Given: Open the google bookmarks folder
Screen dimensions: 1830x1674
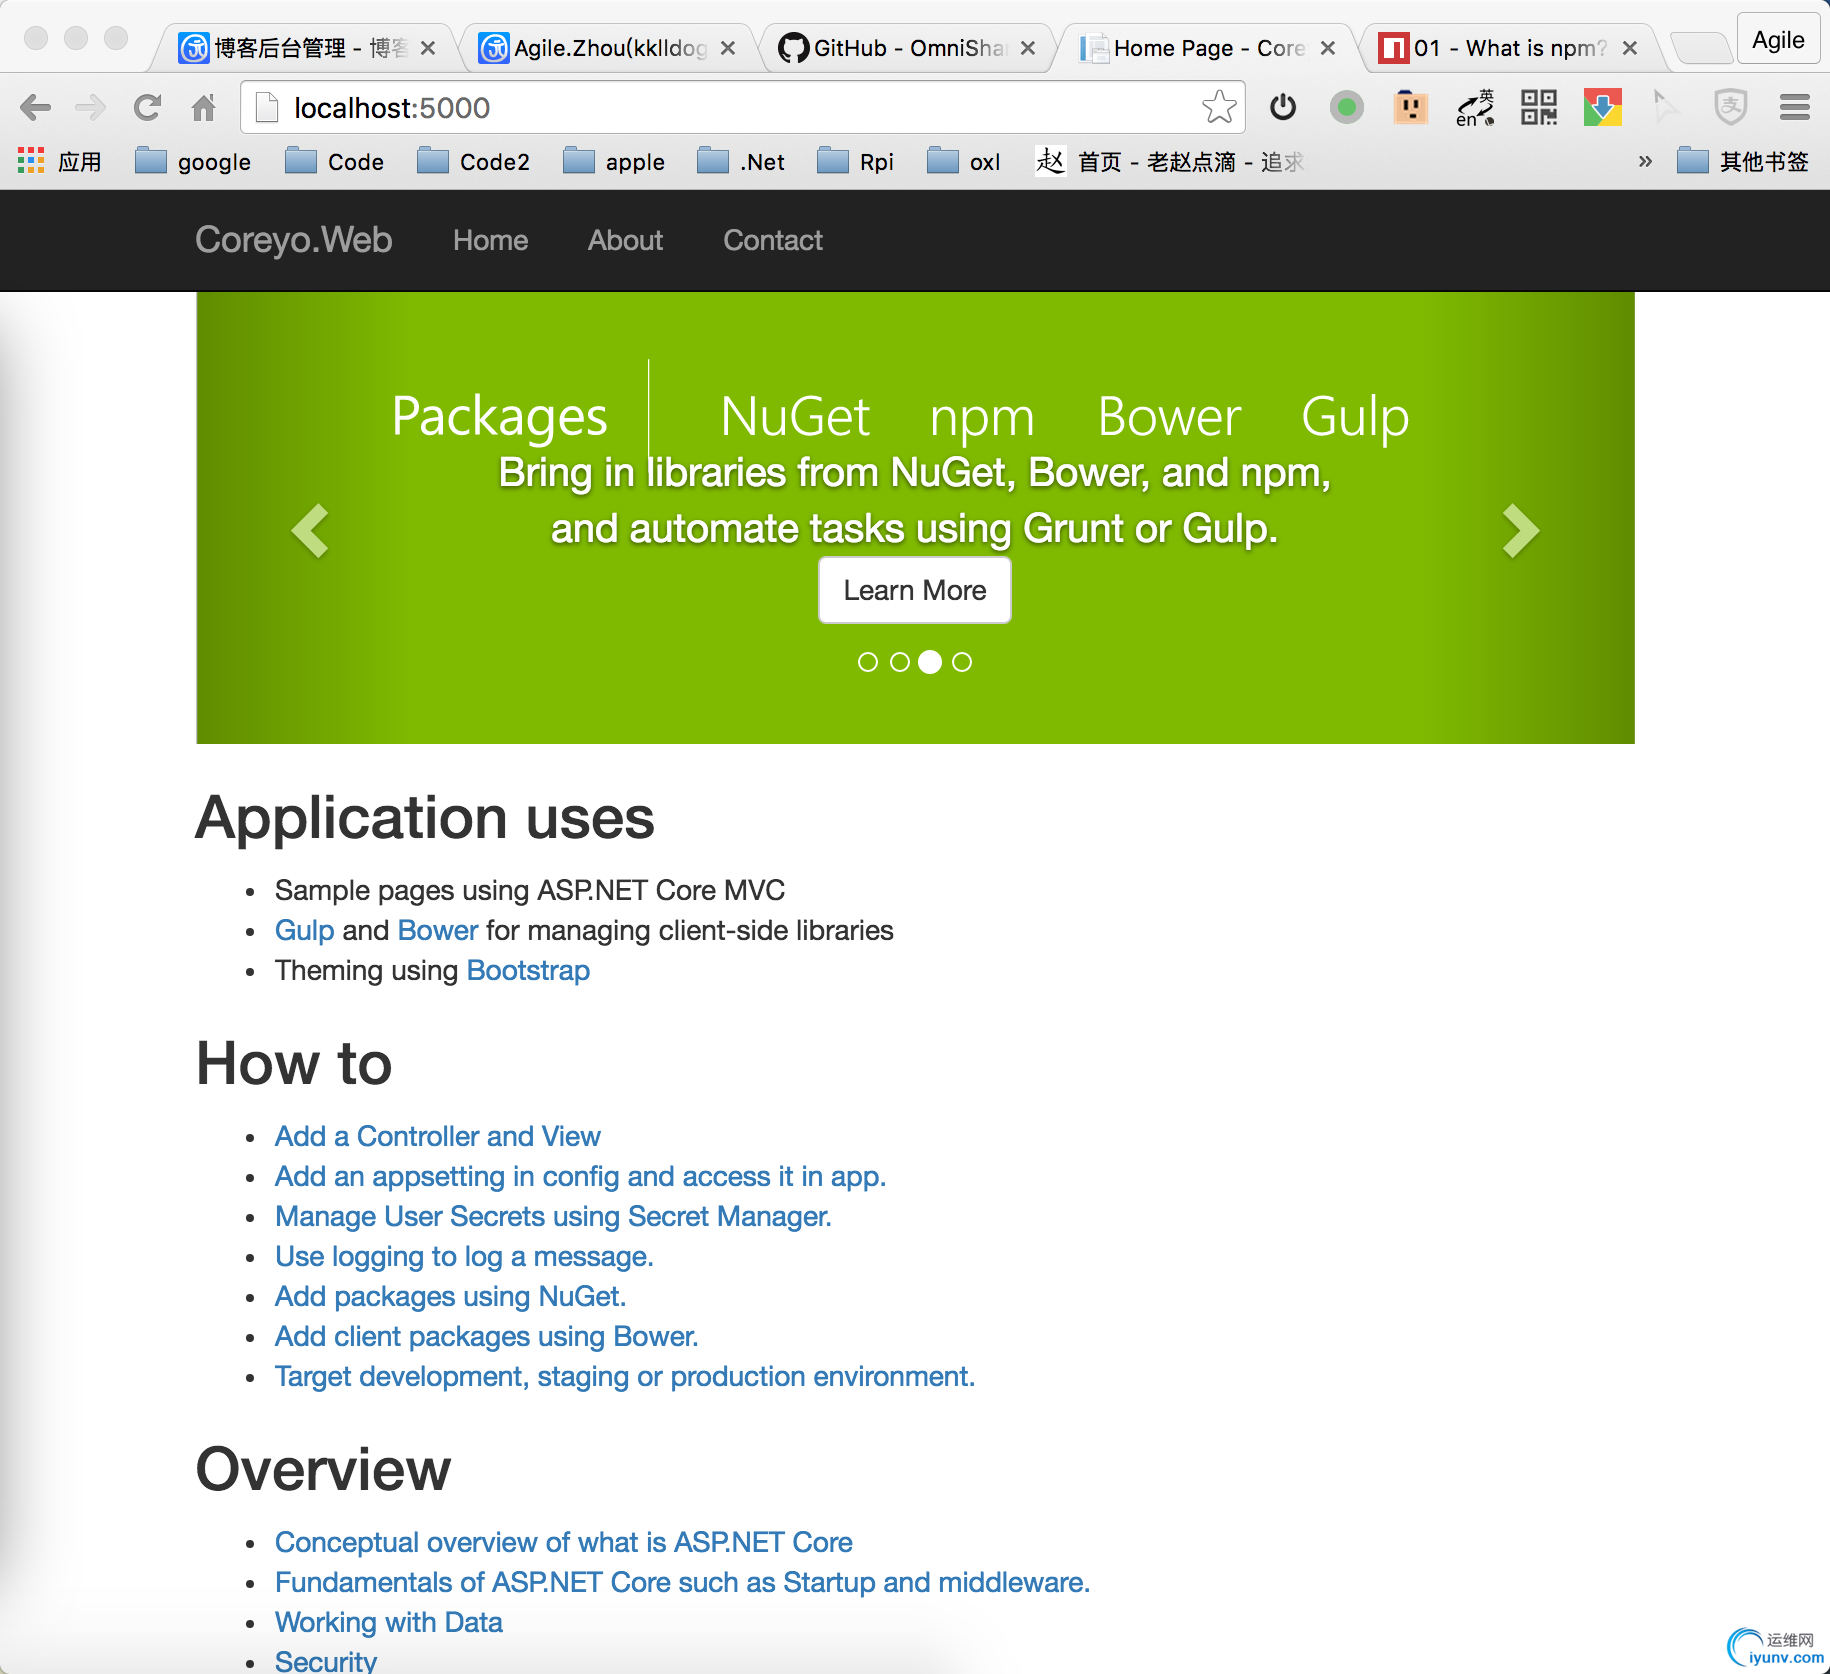Looking at the screenshot, I should [193, 161].
